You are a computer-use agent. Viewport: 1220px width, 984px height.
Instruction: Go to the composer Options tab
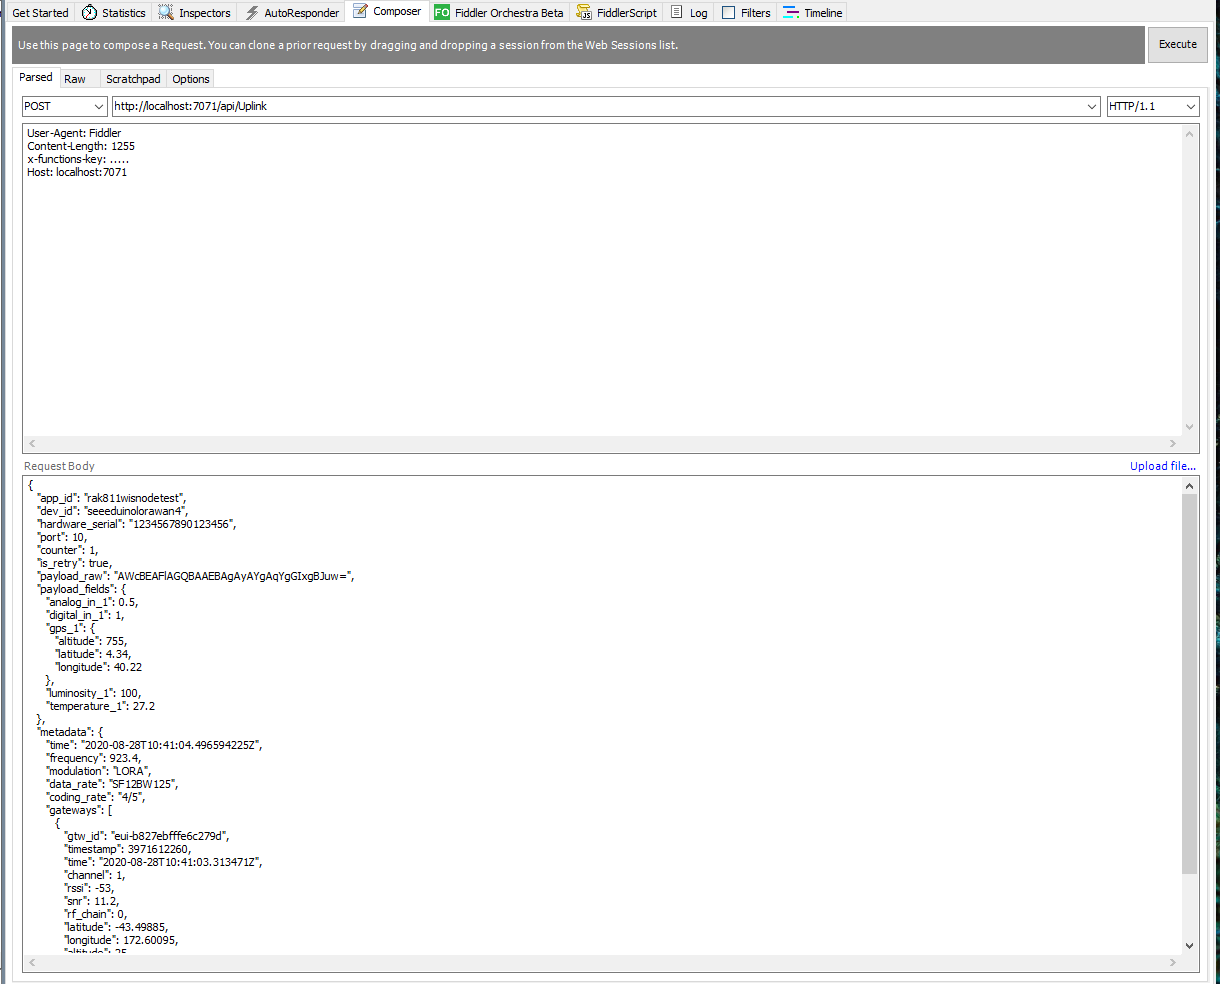tap(190, 79)
